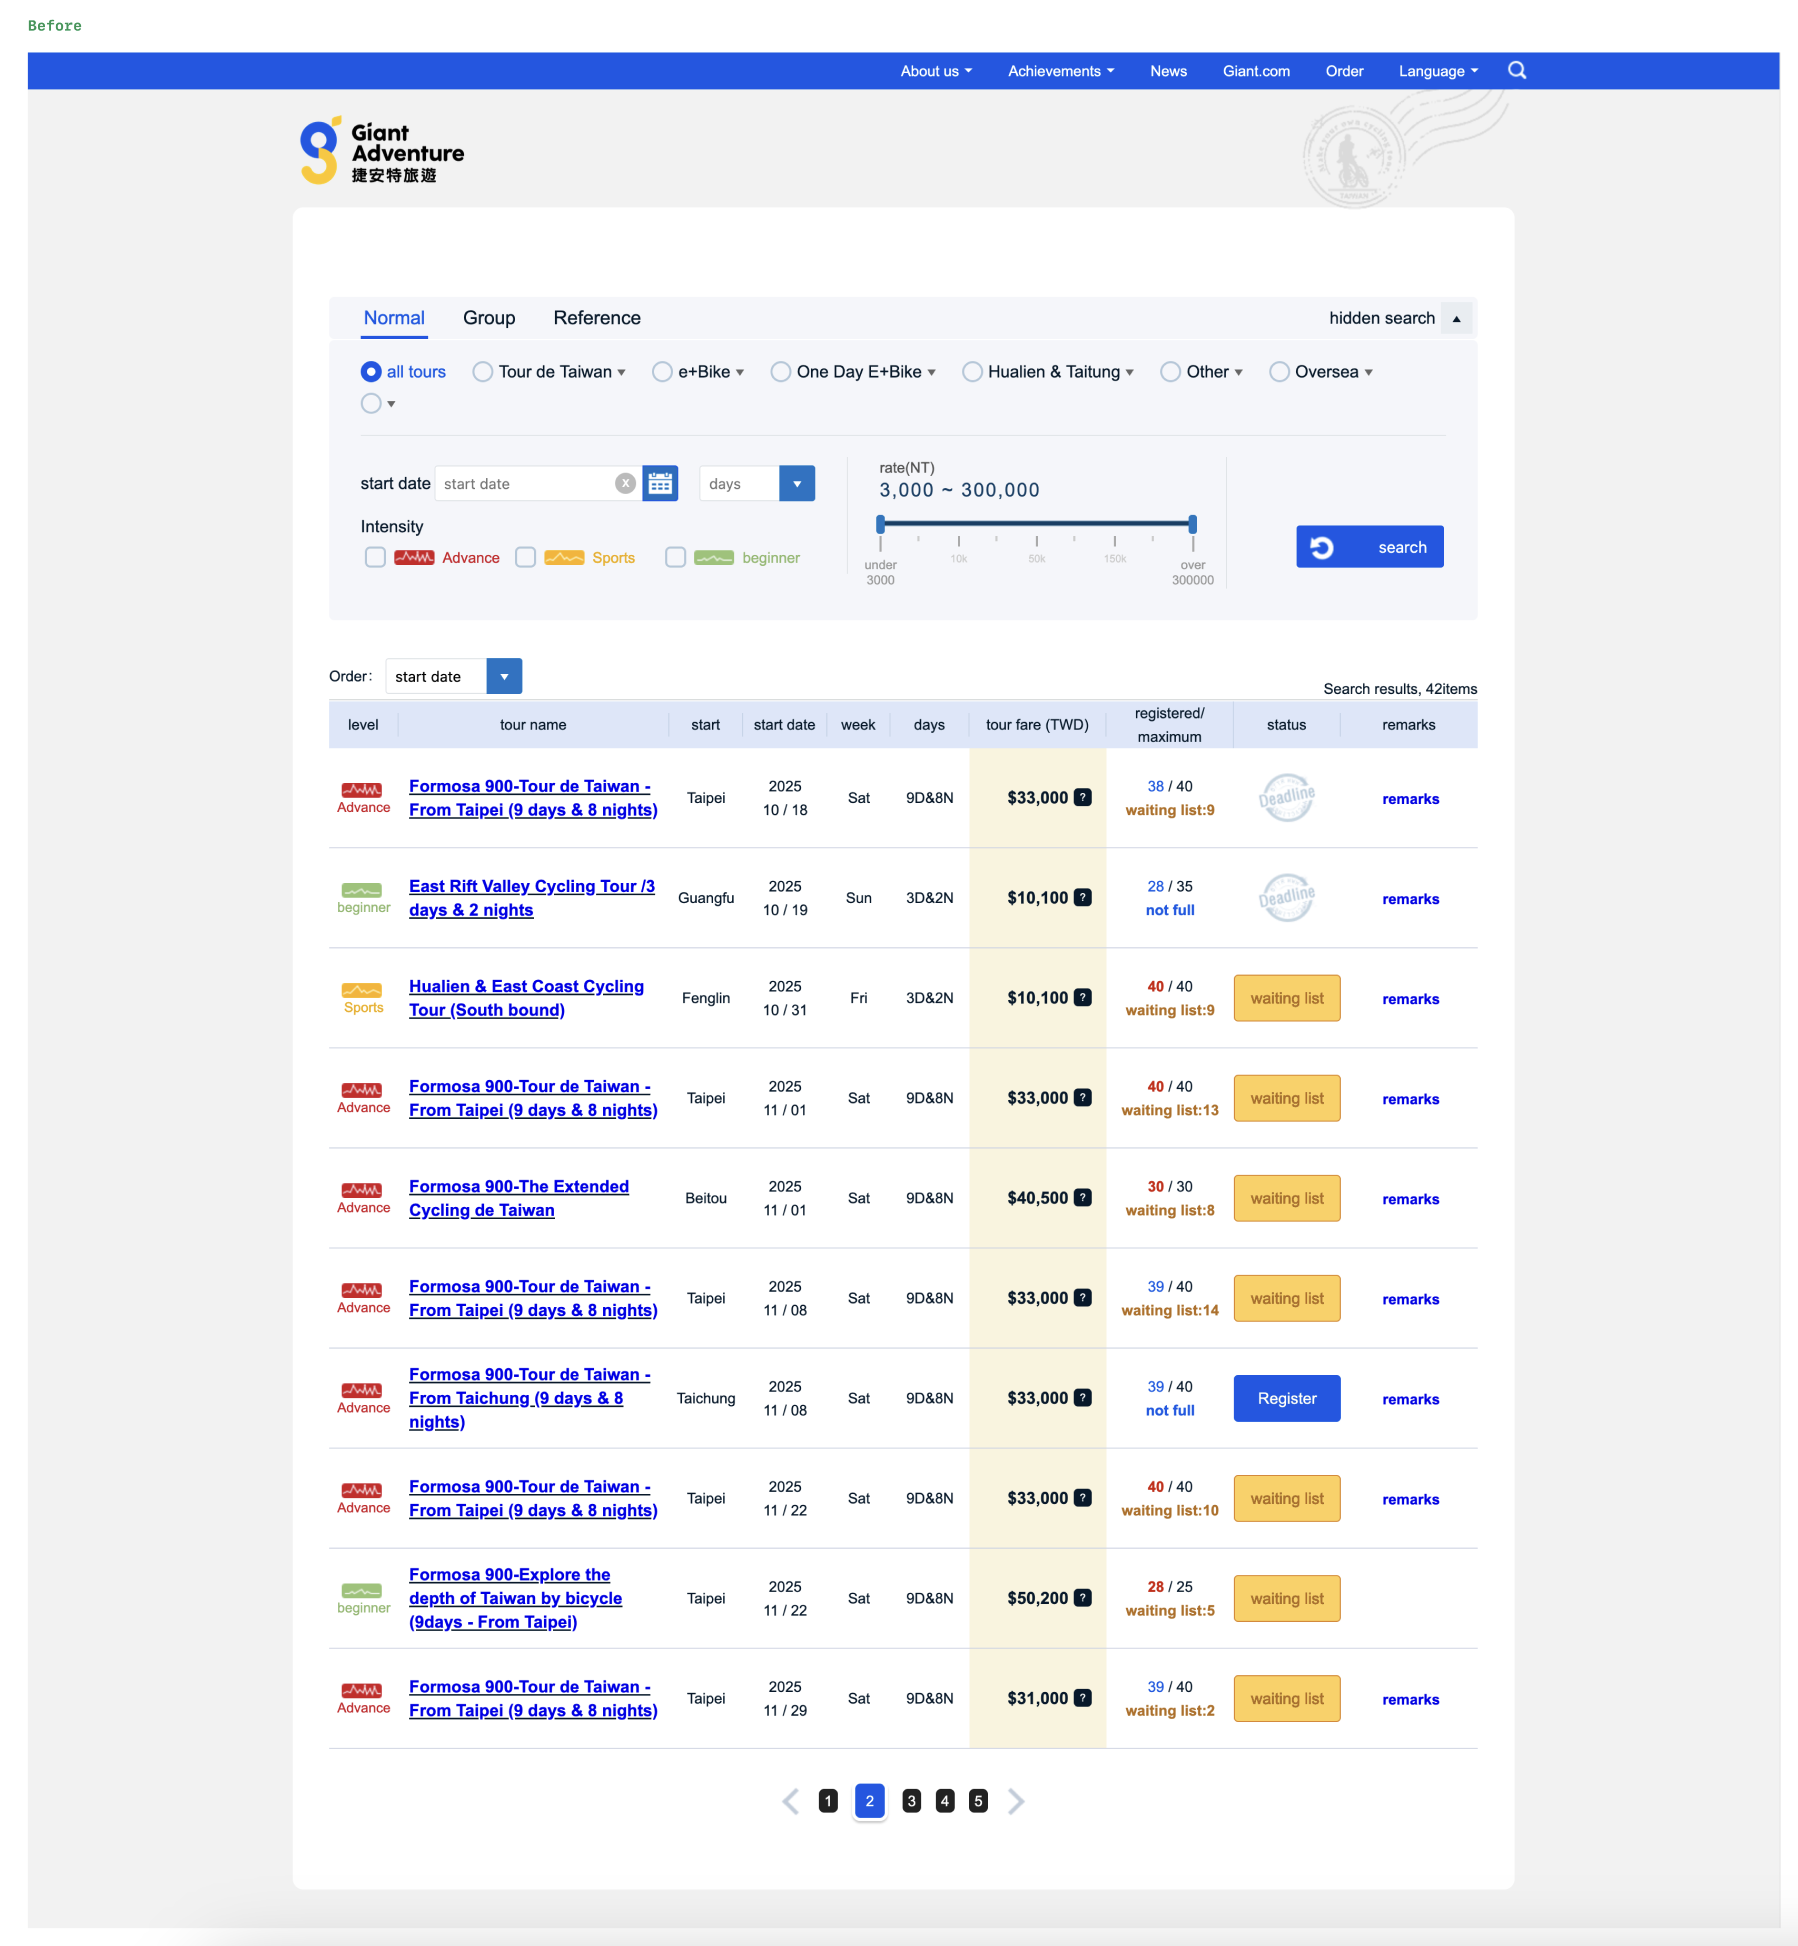
Task: Click the Giant Adventure logo
Action: click(381, 148)
